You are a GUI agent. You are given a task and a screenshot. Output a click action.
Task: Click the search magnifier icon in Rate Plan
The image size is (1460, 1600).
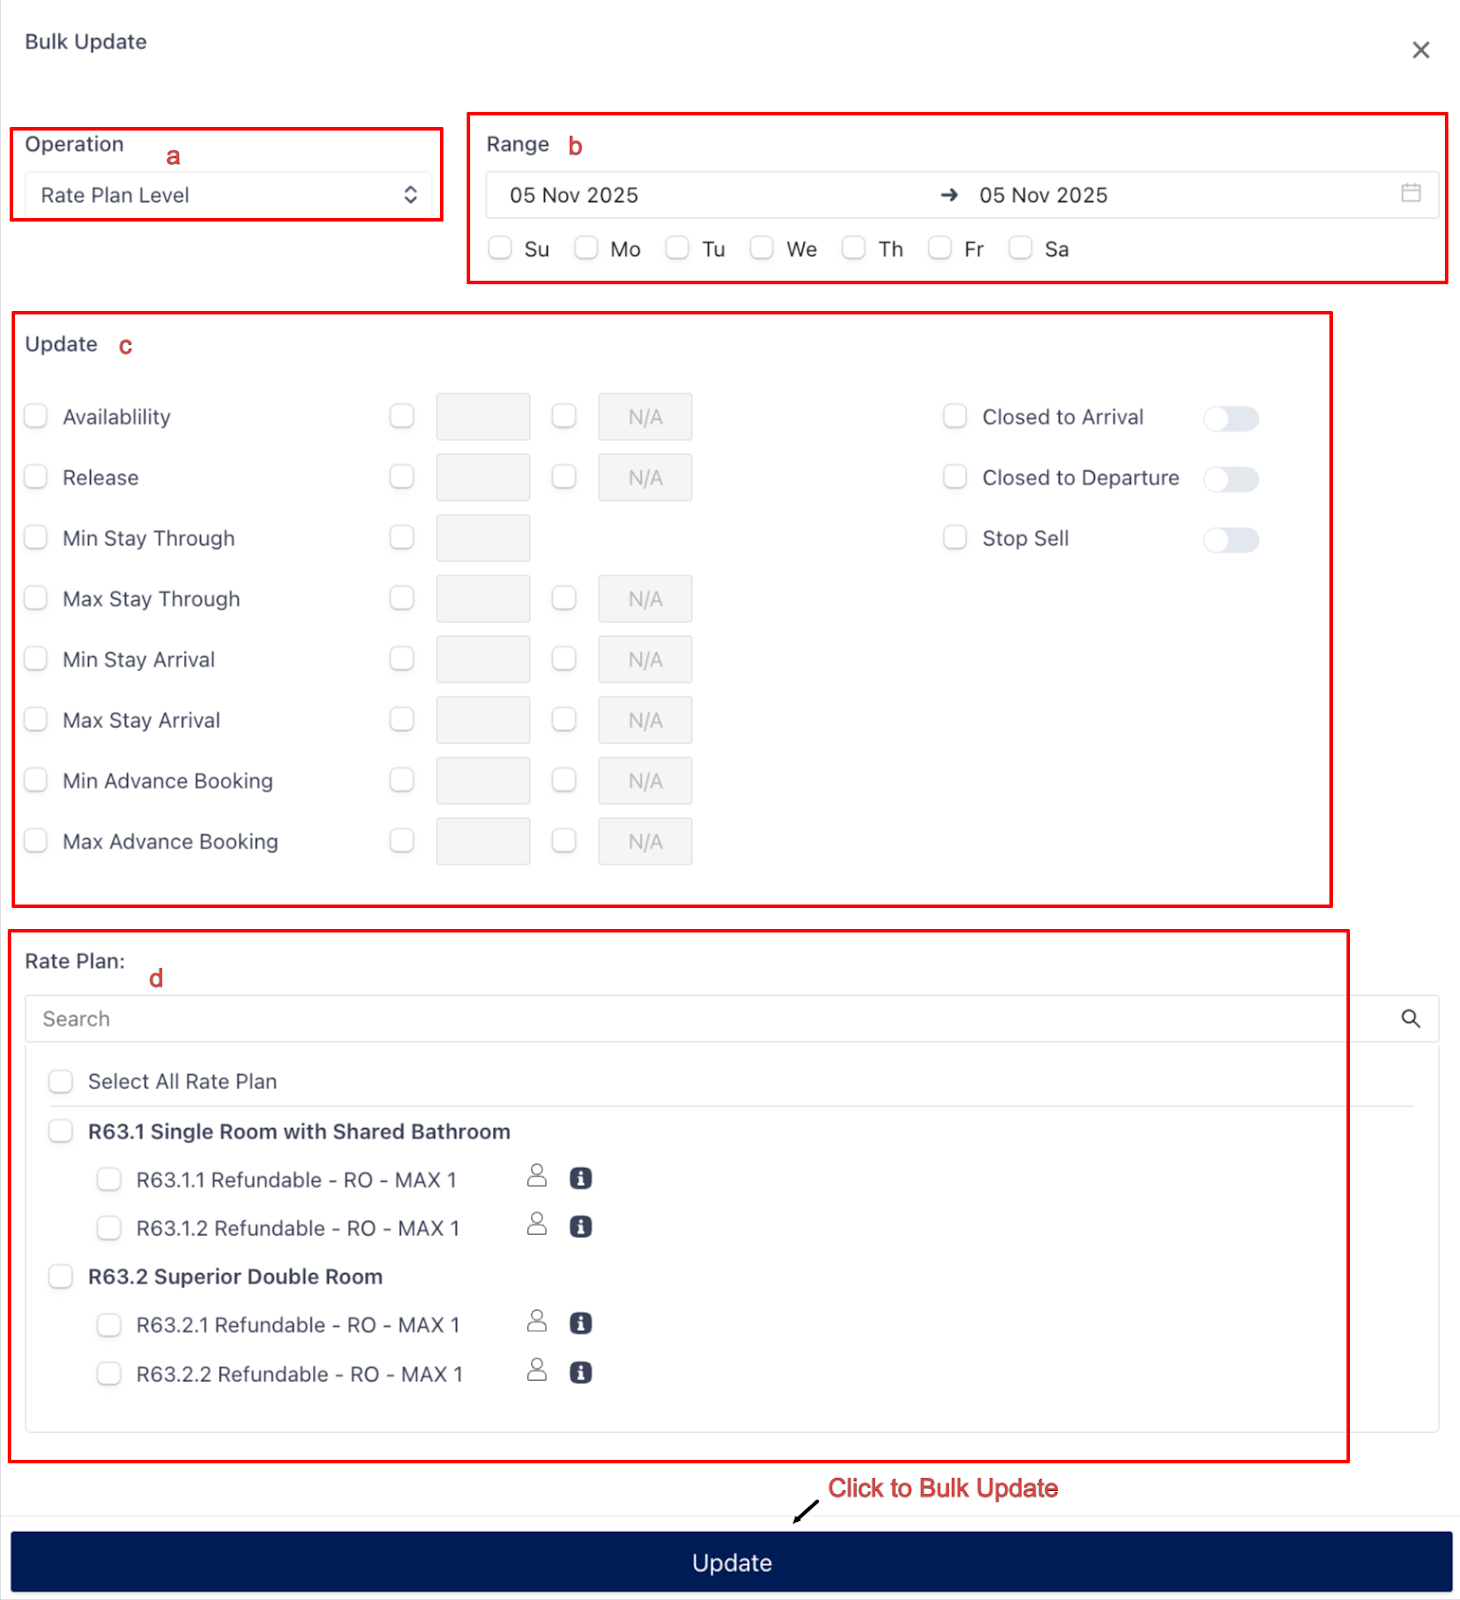coord(1410,1019)
